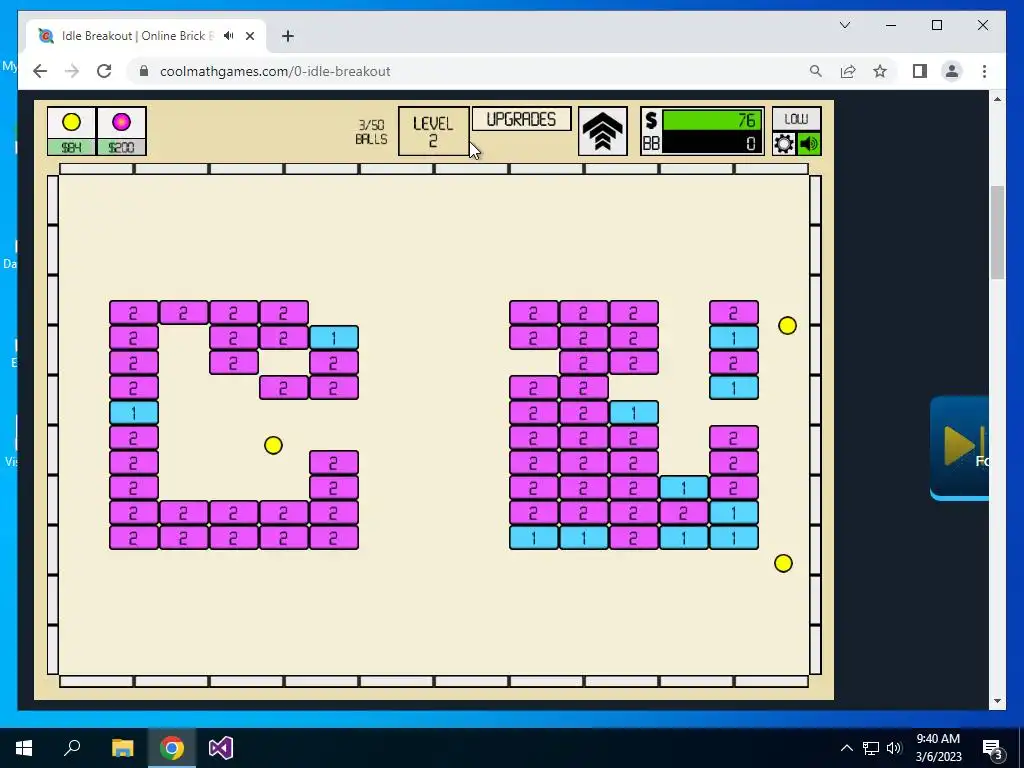Click the coolmathgames address bar
Viewport: 1024px width, 768px height.
pyautogui.click(x=275, y=71)
